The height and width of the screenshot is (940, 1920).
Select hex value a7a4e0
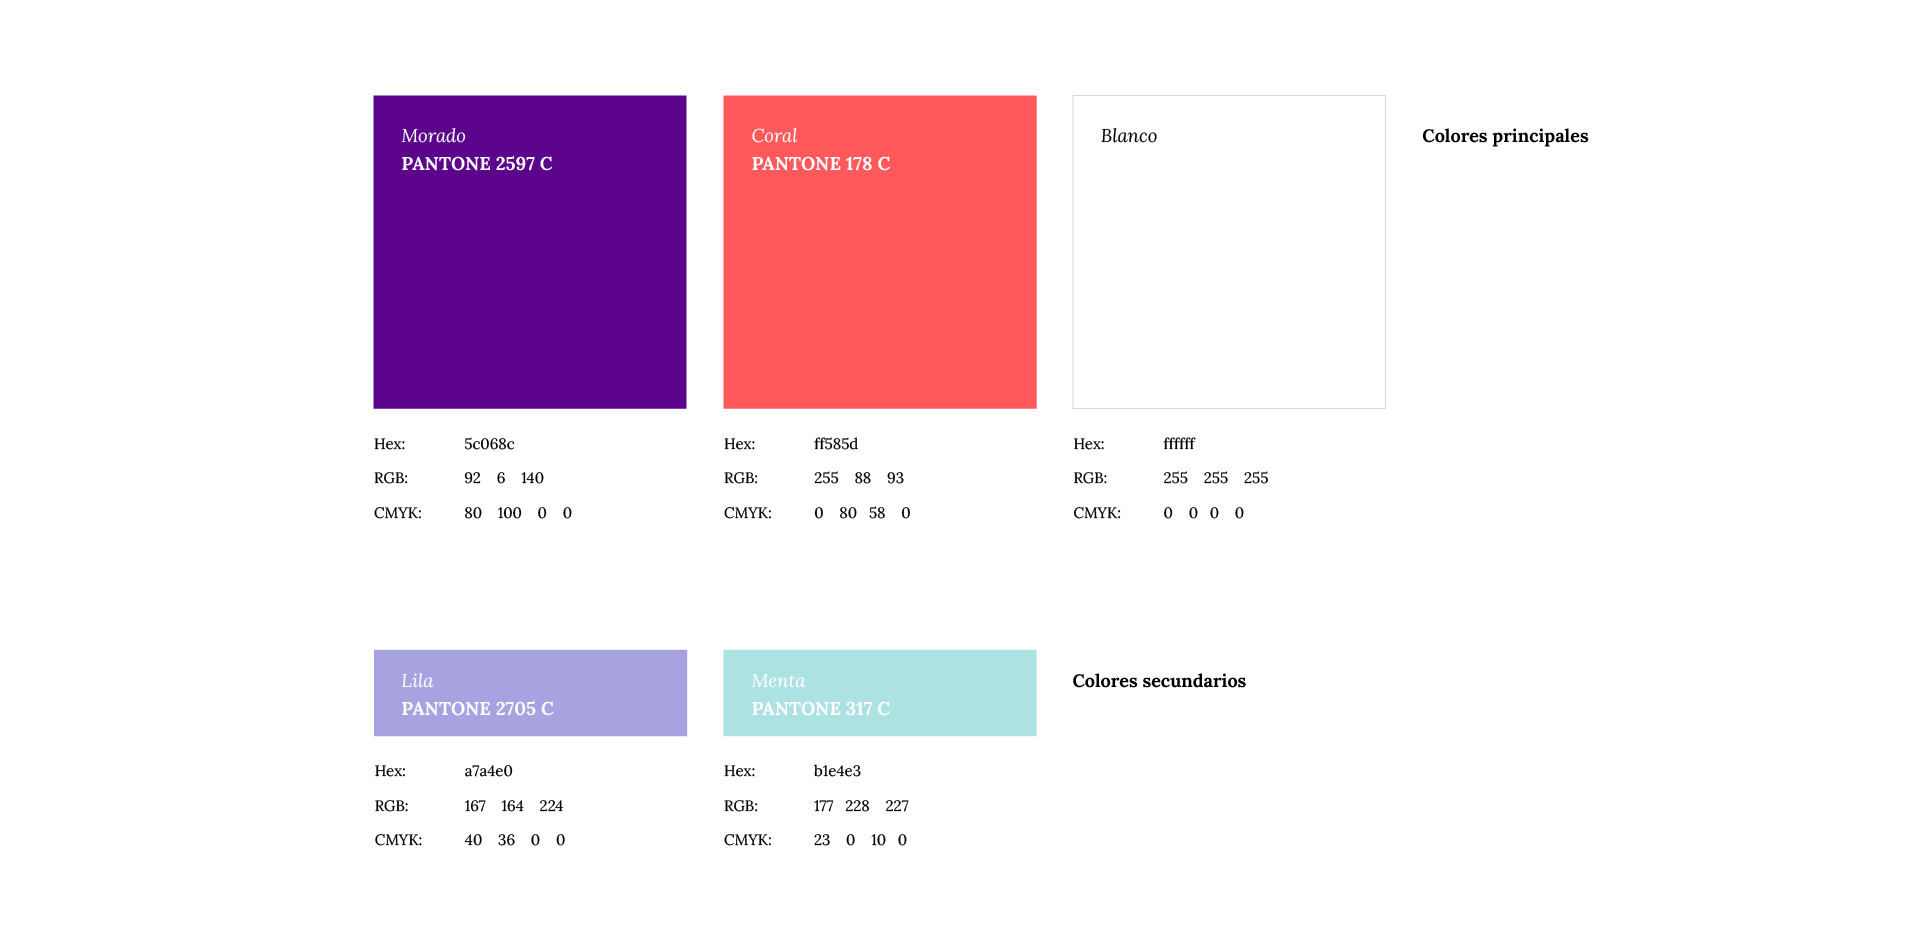(488, 771)
